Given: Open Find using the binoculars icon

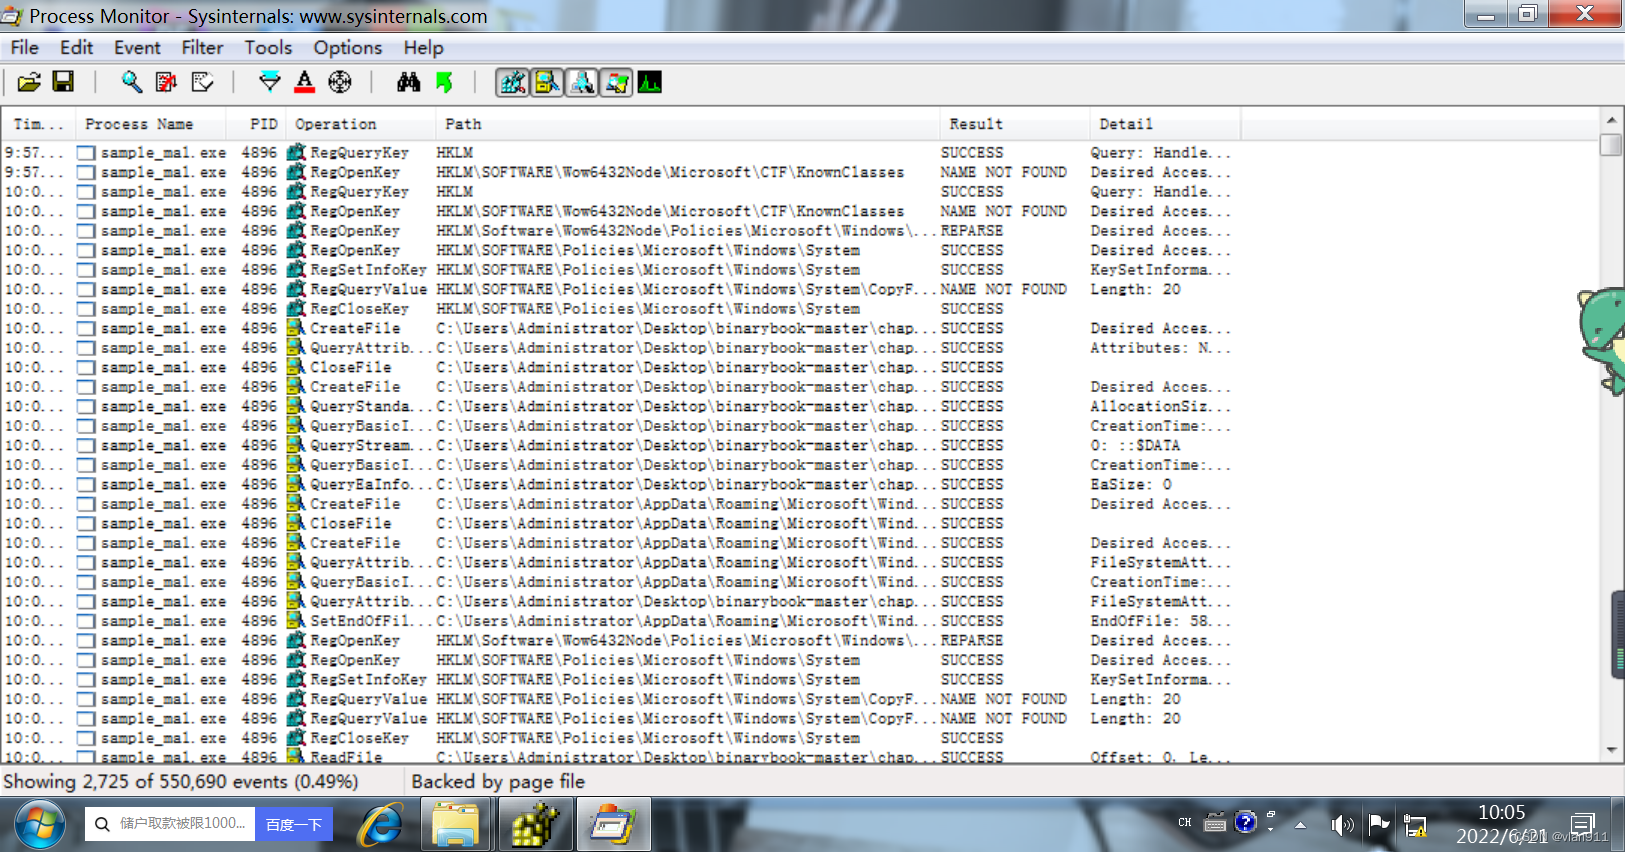Looking at the screenshot, I should pyautogui.click(x=408, y=82).
